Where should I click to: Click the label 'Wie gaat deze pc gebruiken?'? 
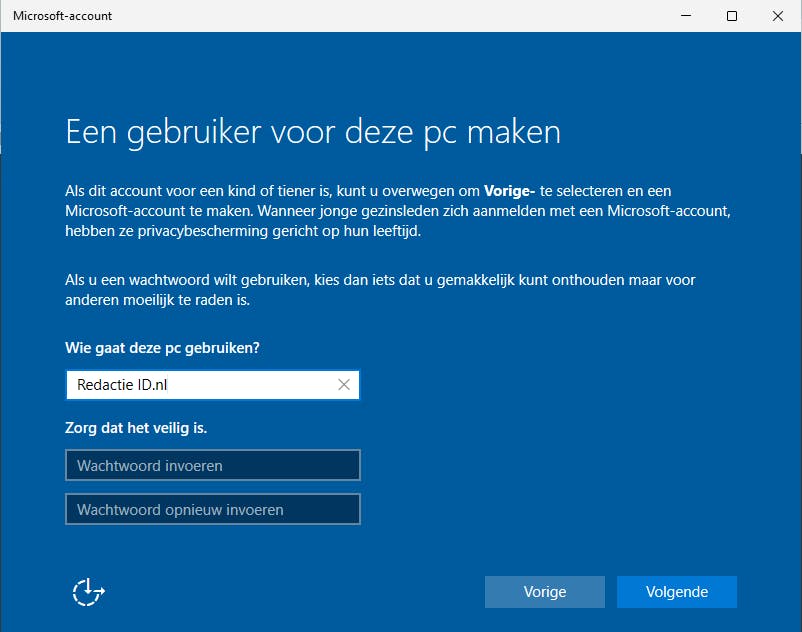coord(162,348)
